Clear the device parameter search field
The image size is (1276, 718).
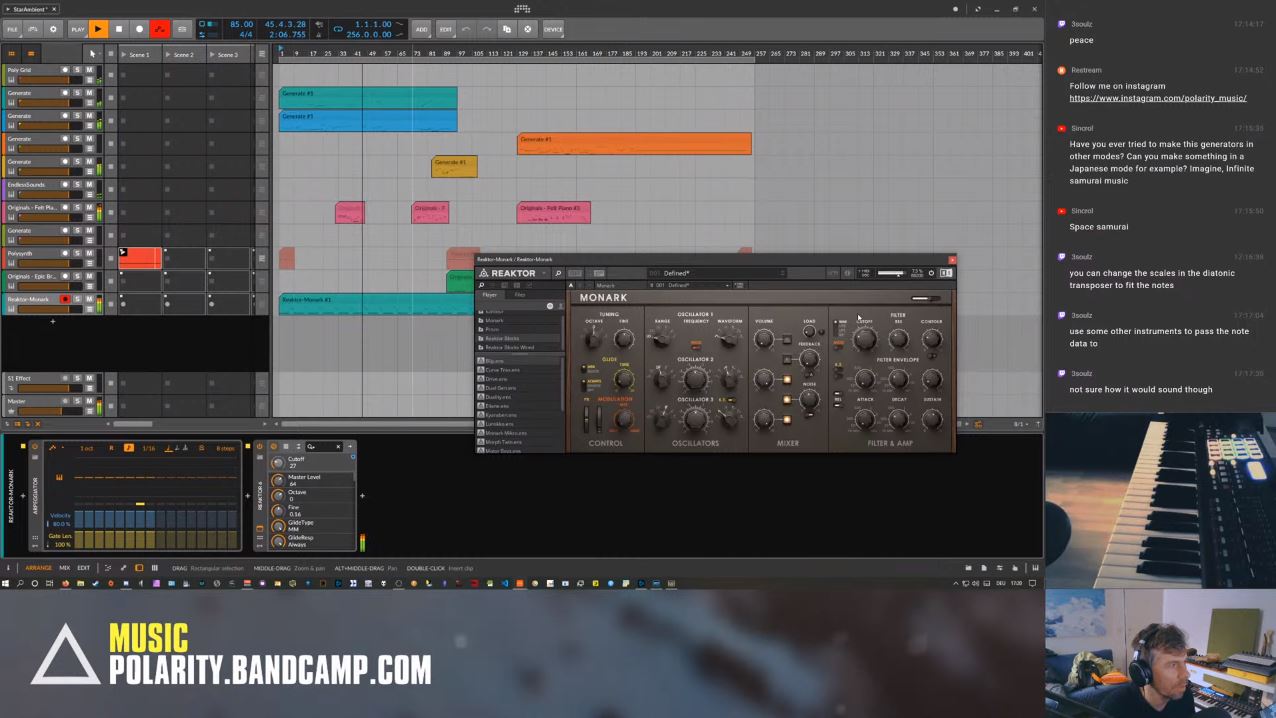click(x=338, y=447)
